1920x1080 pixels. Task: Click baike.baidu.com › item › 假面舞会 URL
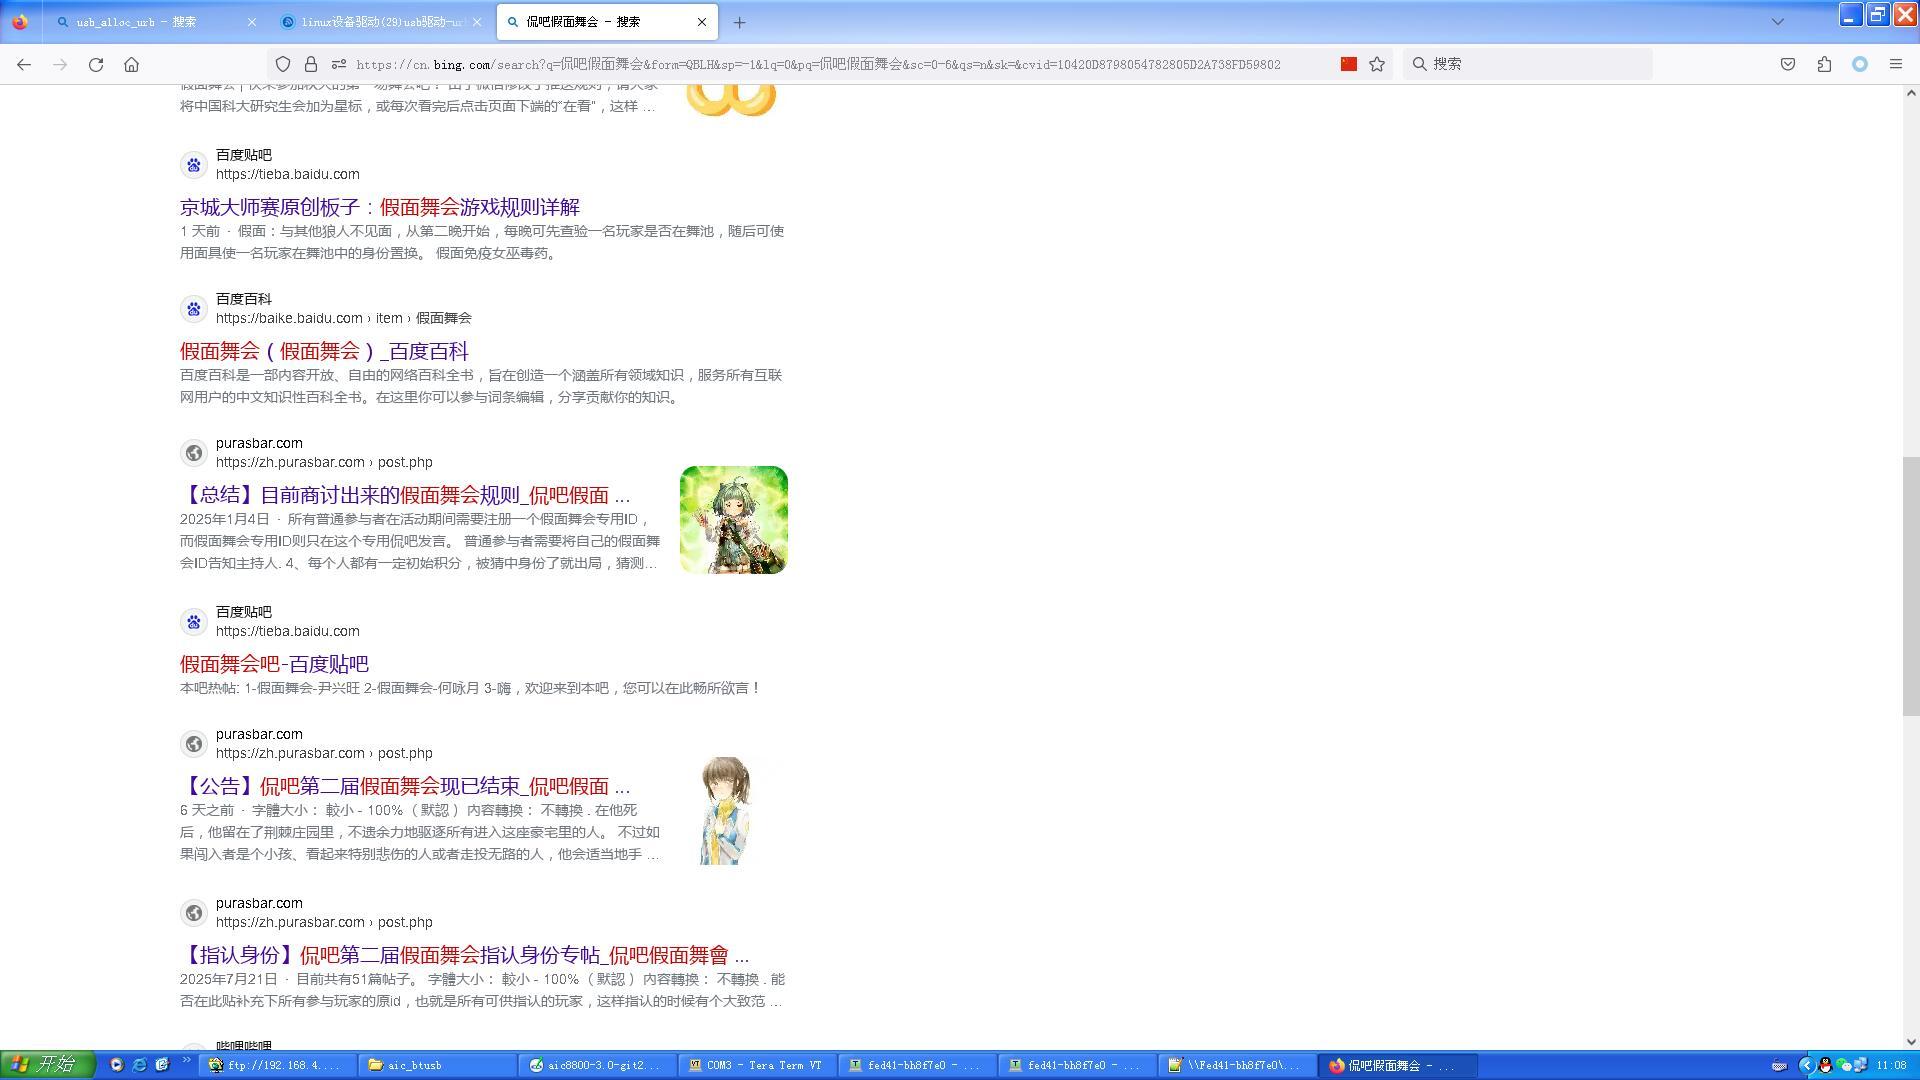point(343,318)
